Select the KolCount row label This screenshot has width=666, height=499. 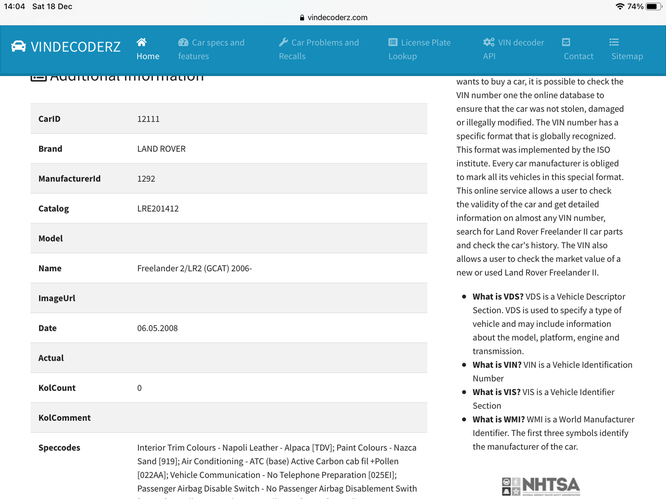57,388
